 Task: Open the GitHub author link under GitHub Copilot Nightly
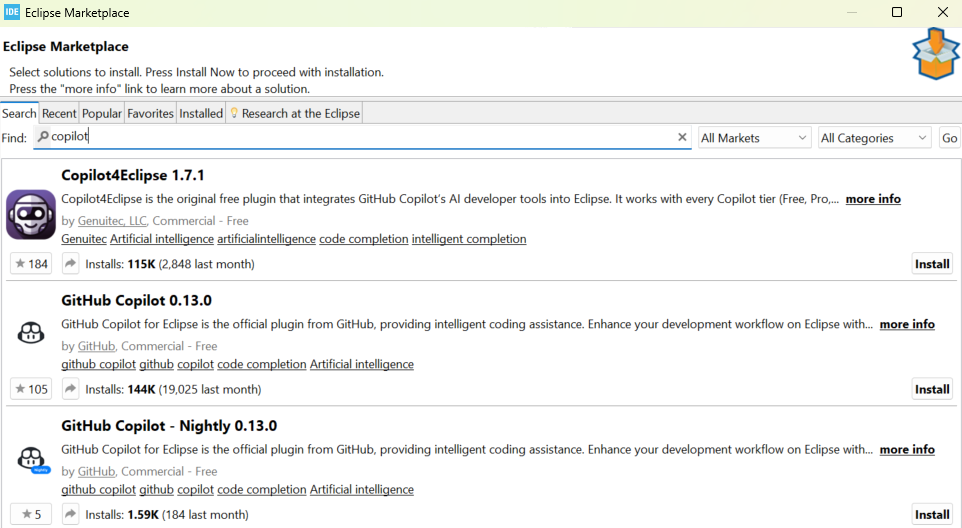[96, 471]
